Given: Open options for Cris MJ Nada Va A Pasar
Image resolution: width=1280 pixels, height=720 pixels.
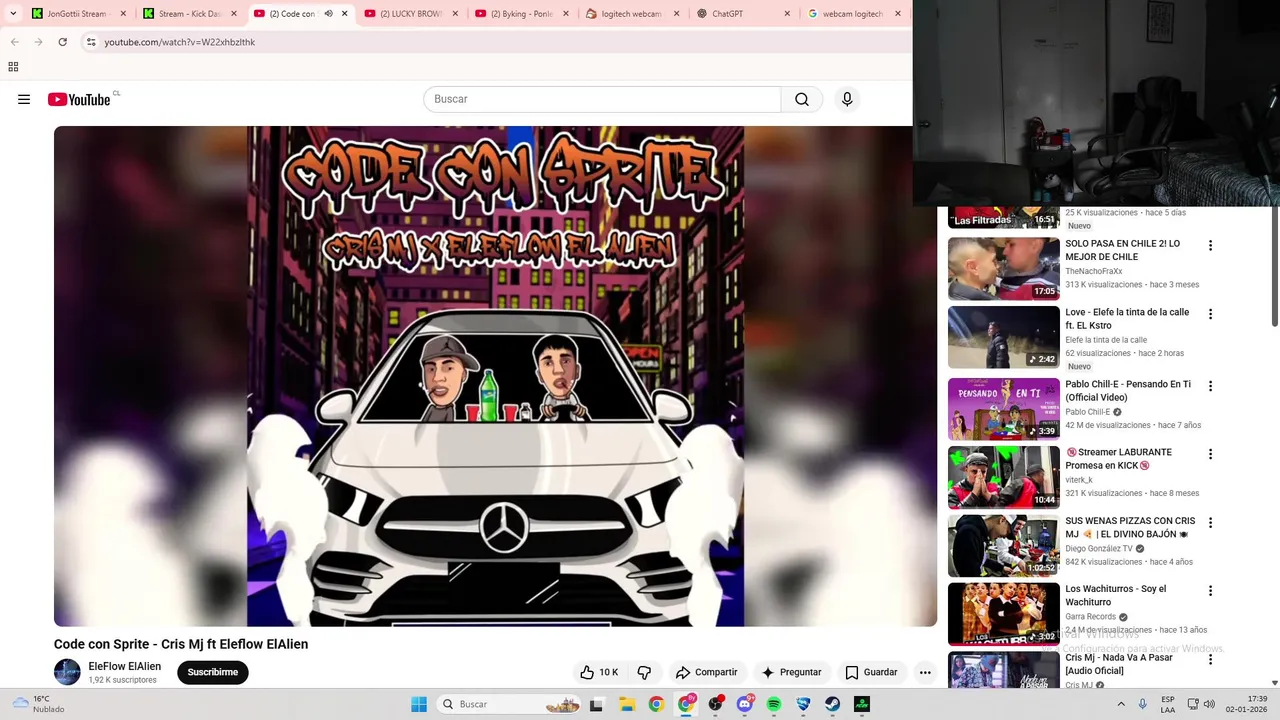Looking at the screenshot, I should coord(1210,660).
